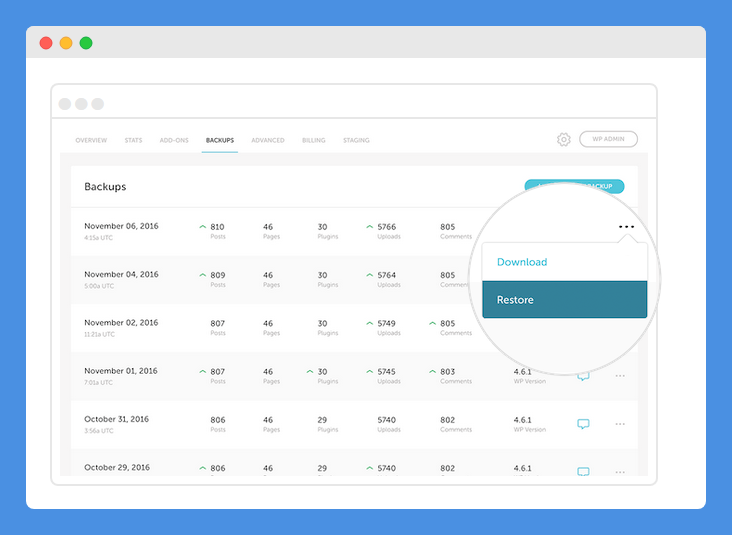Viewport: 732px width, 535px height.
Task: Click the red close window button
Action: point(46,43)
